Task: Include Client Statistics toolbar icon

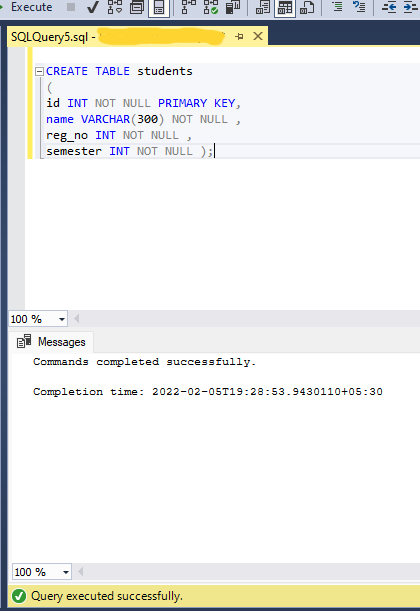Action: pyautogui.click(x=233, y=7)
